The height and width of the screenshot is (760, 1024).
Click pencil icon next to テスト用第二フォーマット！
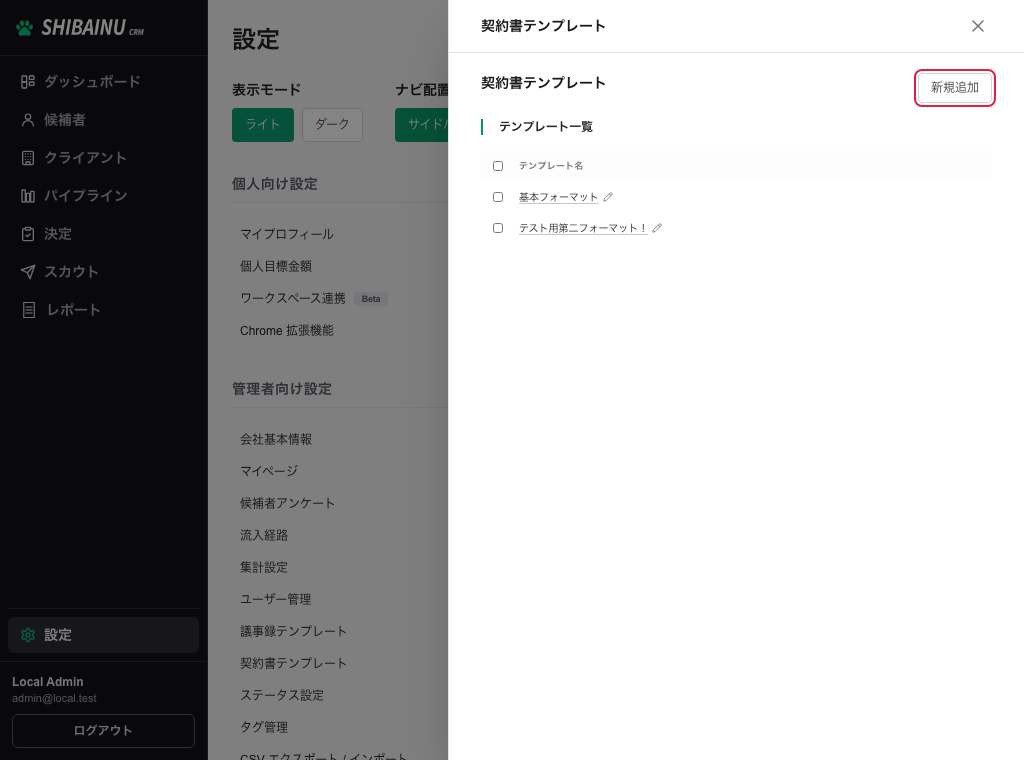pos(657,228)
